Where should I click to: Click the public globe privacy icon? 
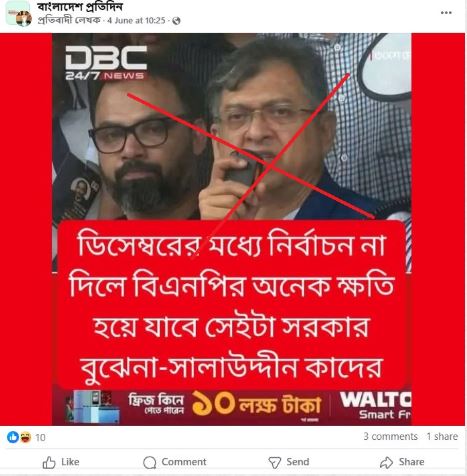(176, 21)
